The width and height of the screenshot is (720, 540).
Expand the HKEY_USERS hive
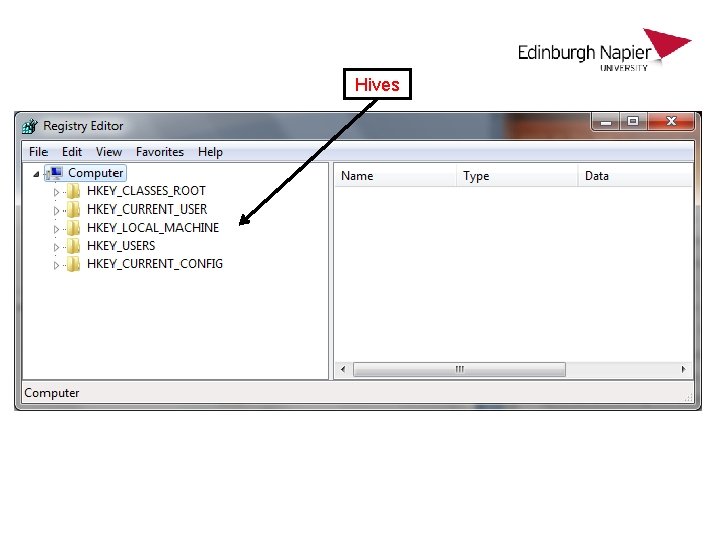point(56,247)
